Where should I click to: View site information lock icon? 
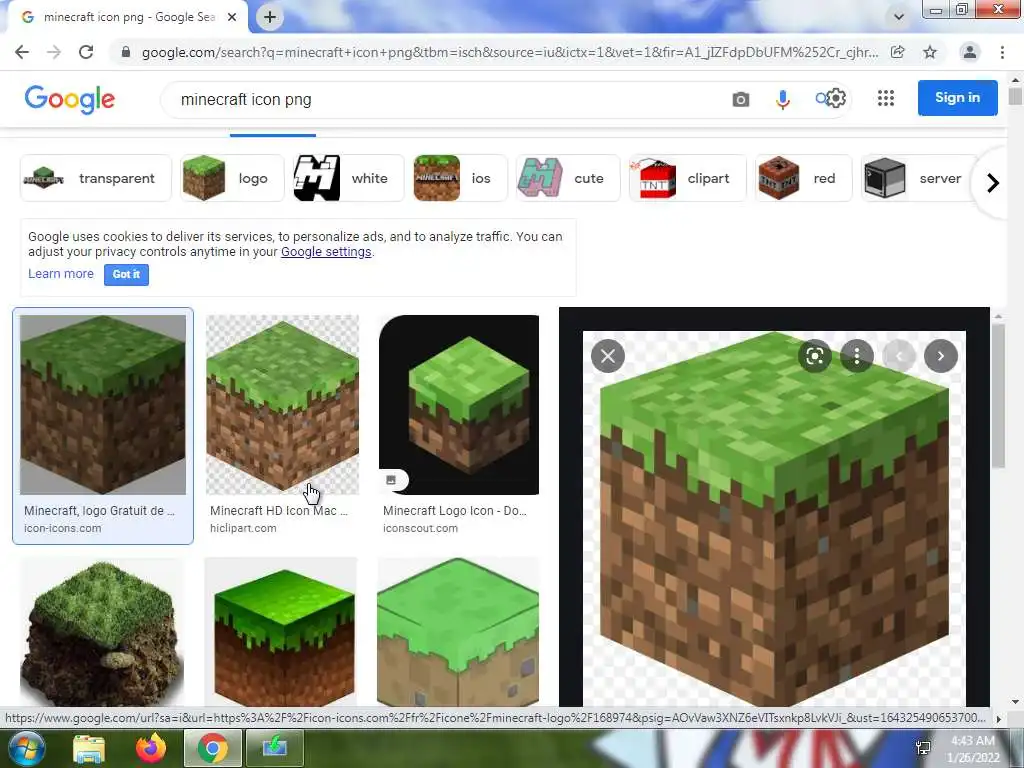point(126,52)
